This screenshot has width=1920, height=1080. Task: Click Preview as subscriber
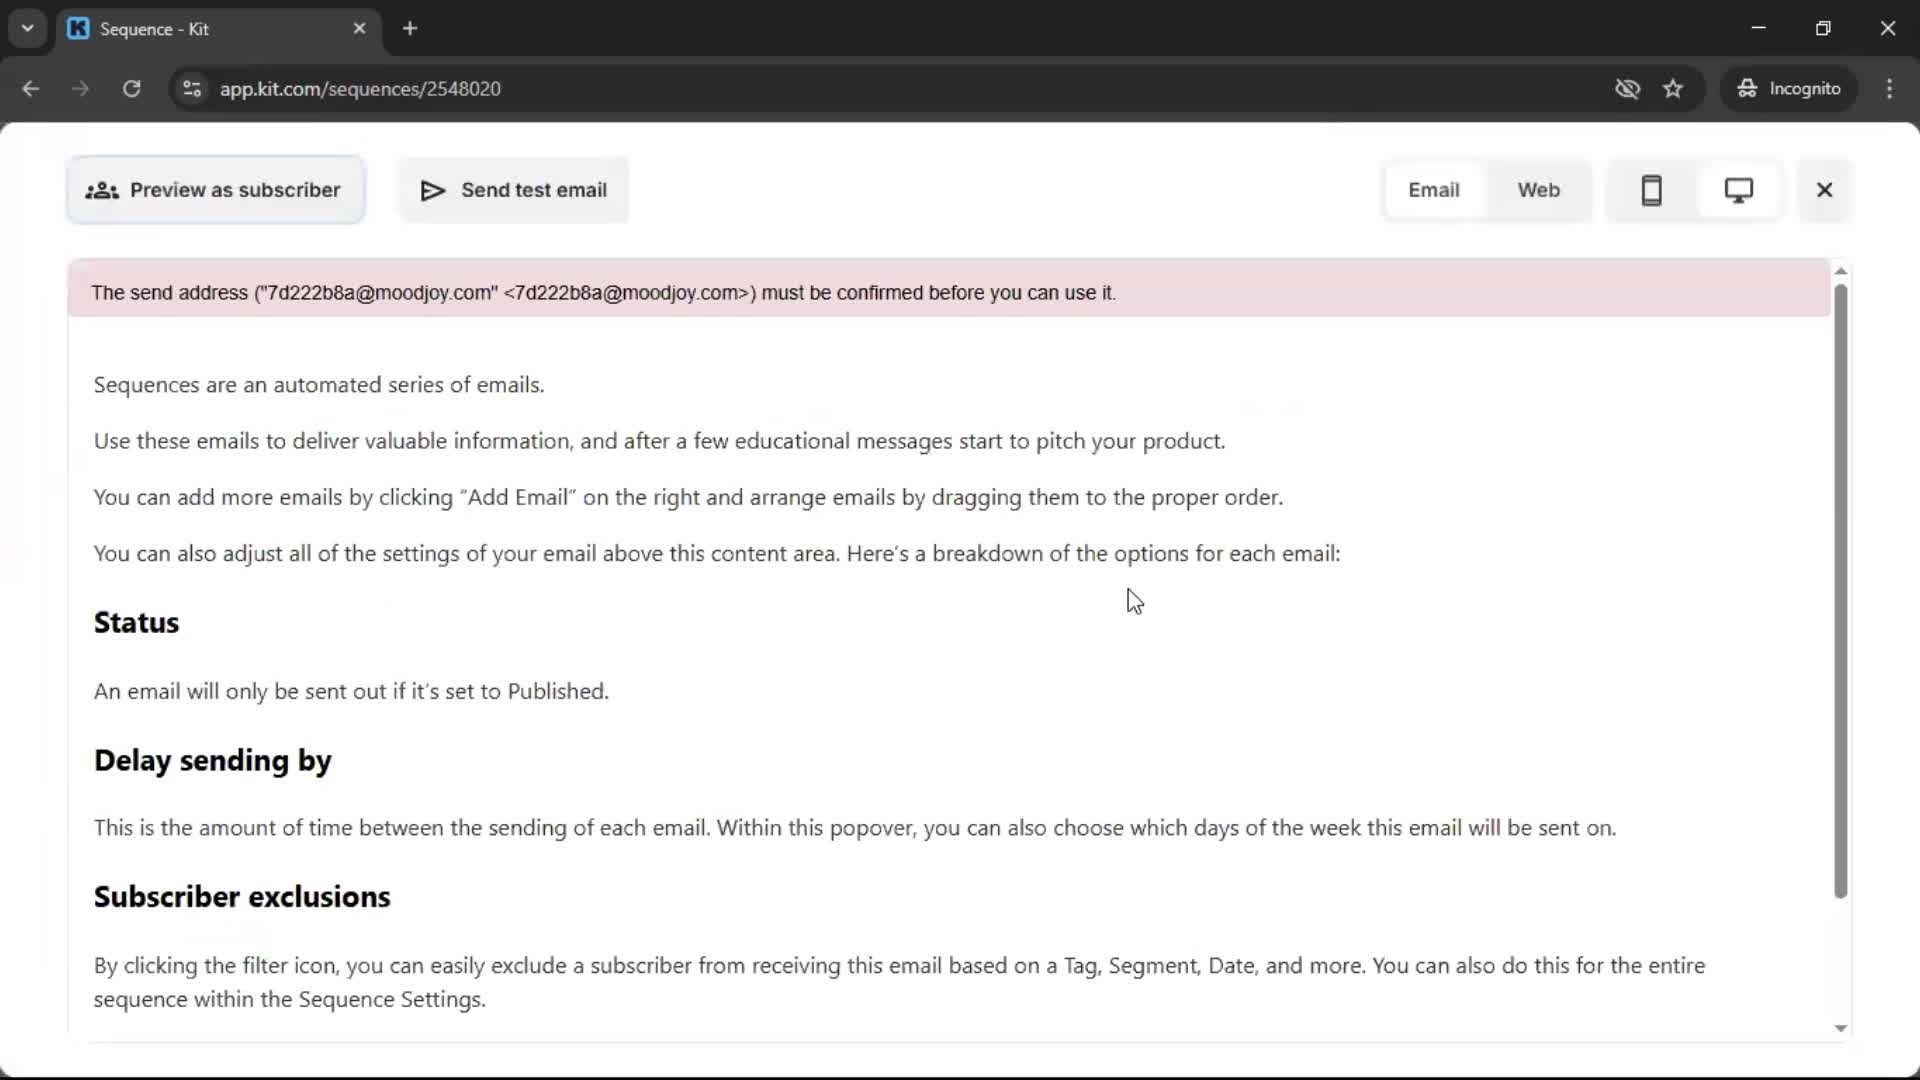[215, 189]
